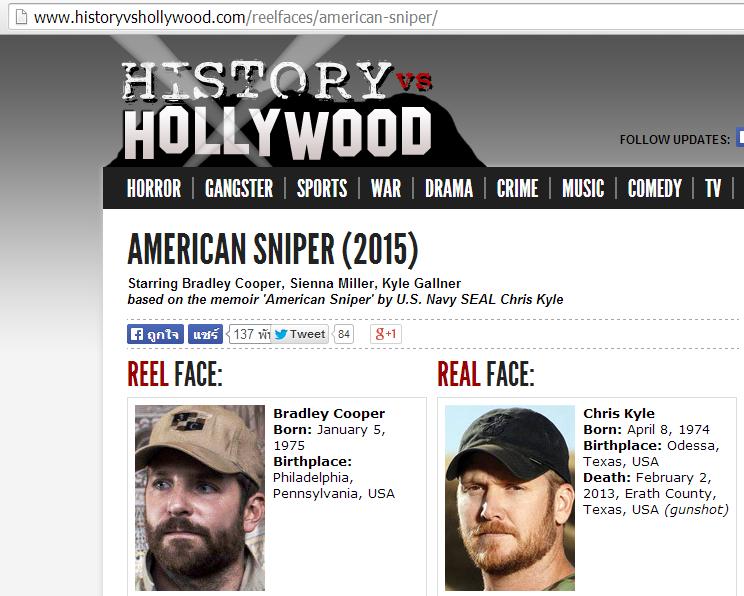Go to the WAR movies category
Viewport: 744px width, 596px height.
click(386, 188)
